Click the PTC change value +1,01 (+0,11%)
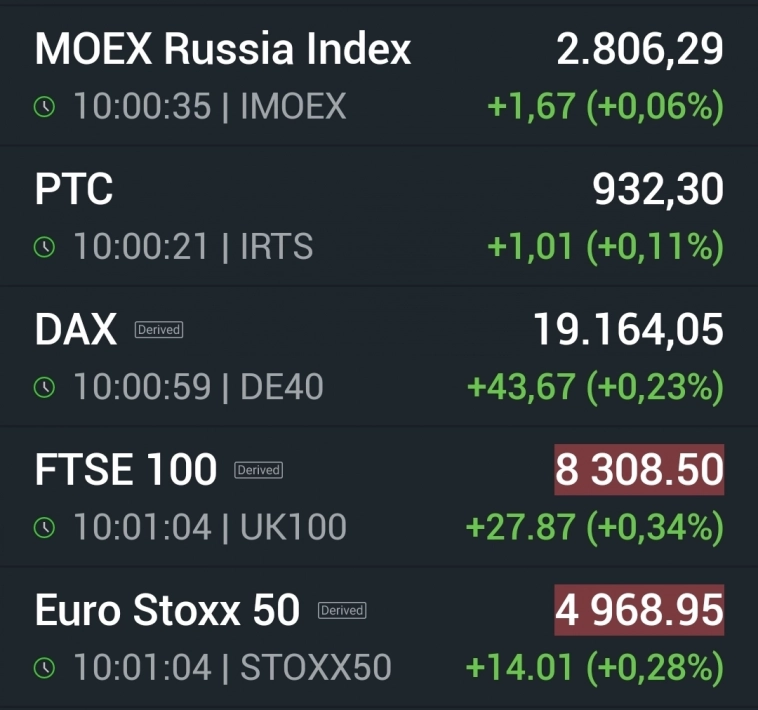The width and height of the screenshot is (758, 710). coord(606,247)
